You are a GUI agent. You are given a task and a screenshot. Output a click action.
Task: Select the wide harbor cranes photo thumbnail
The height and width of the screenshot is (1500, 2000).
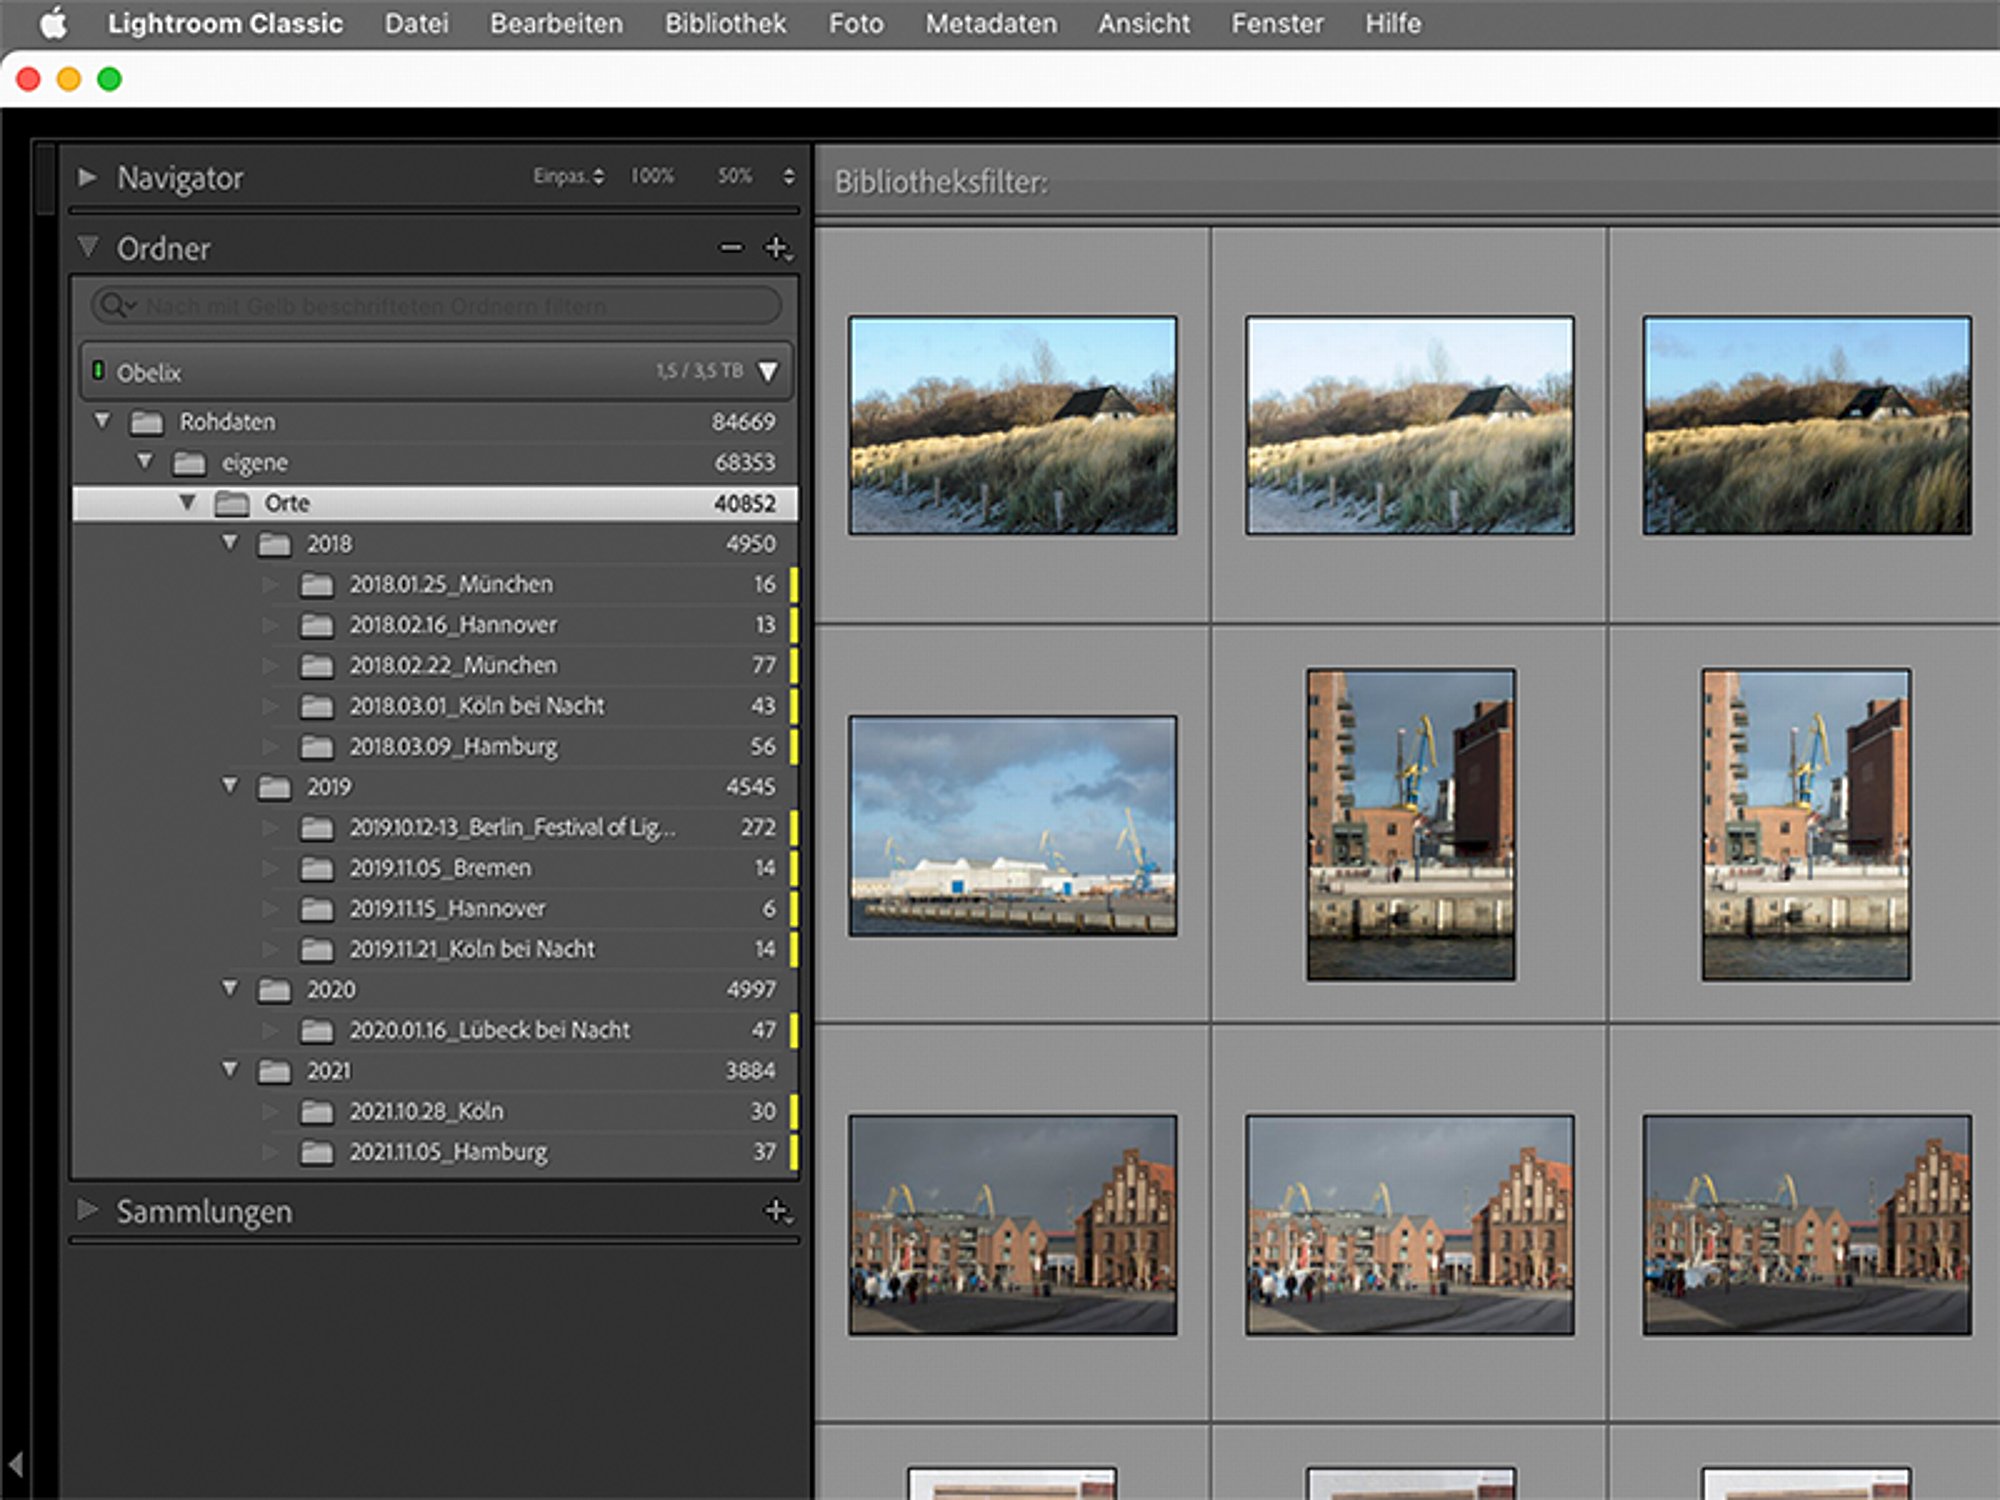click(x=1012, y=825)
